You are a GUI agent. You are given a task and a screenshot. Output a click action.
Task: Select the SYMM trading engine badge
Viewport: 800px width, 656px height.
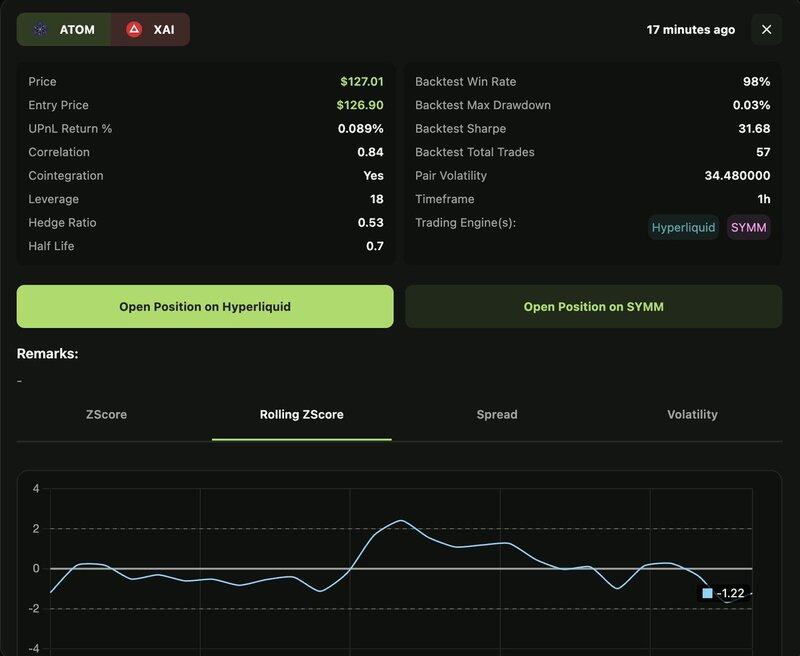[748, 227]
